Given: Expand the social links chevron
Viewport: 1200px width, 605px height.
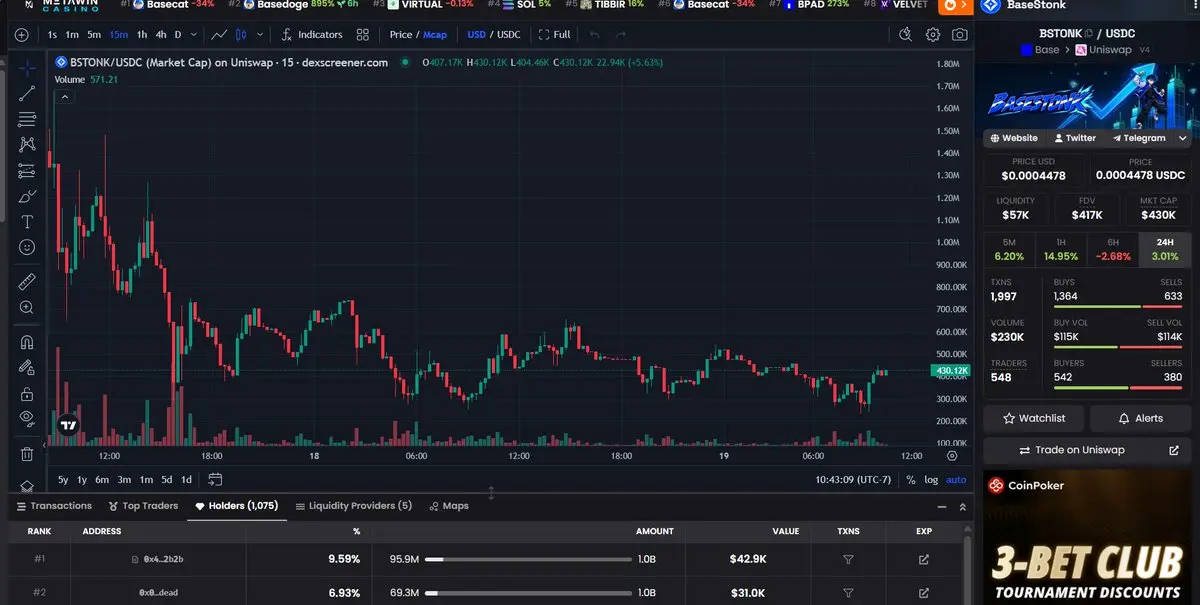Looking at the screenshot, I should click(1181, 138).
